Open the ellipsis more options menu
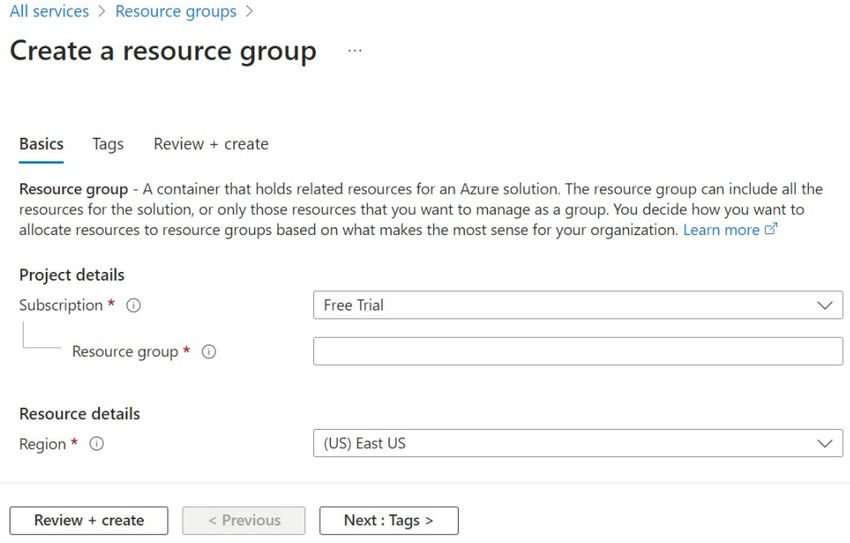The image size is (850, 543). [x=355, y=51]
